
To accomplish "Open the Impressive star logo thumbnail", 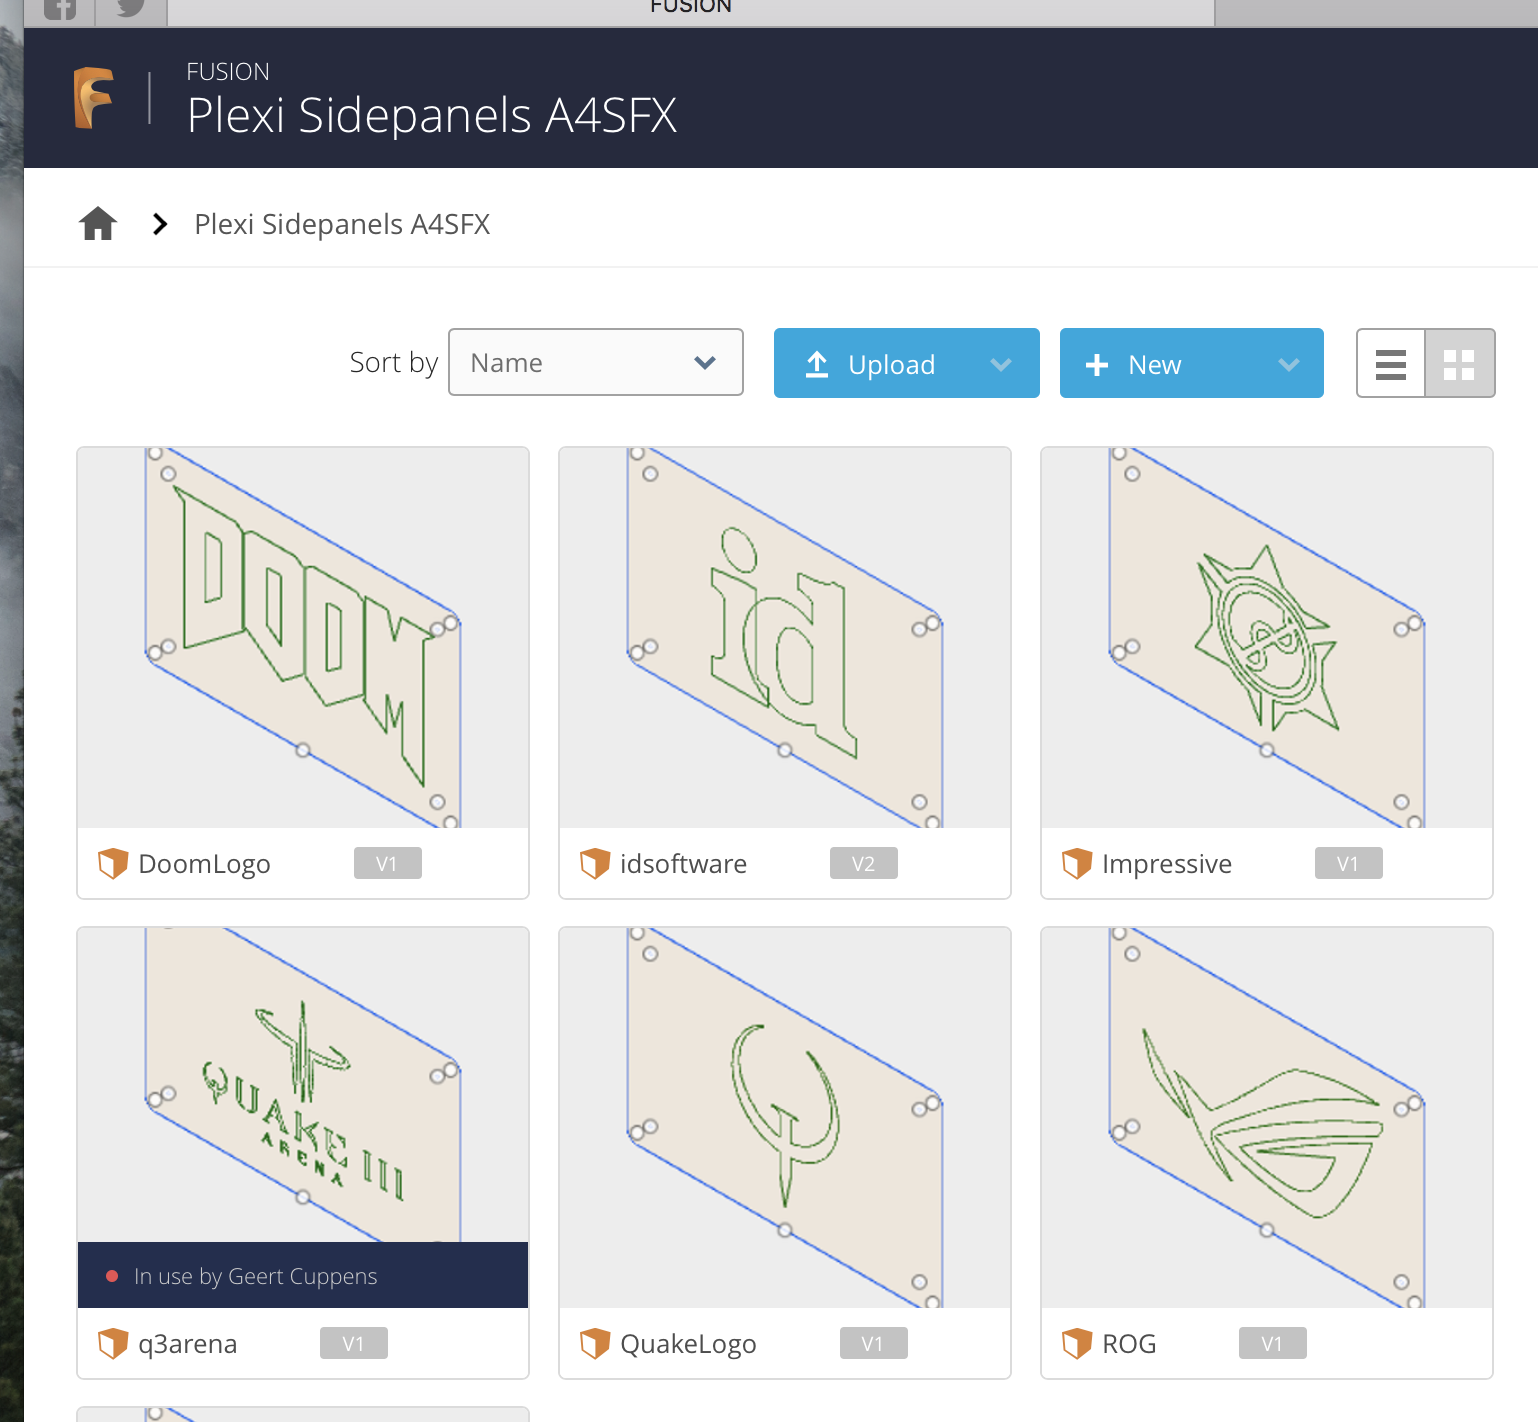I will 1267,638.
